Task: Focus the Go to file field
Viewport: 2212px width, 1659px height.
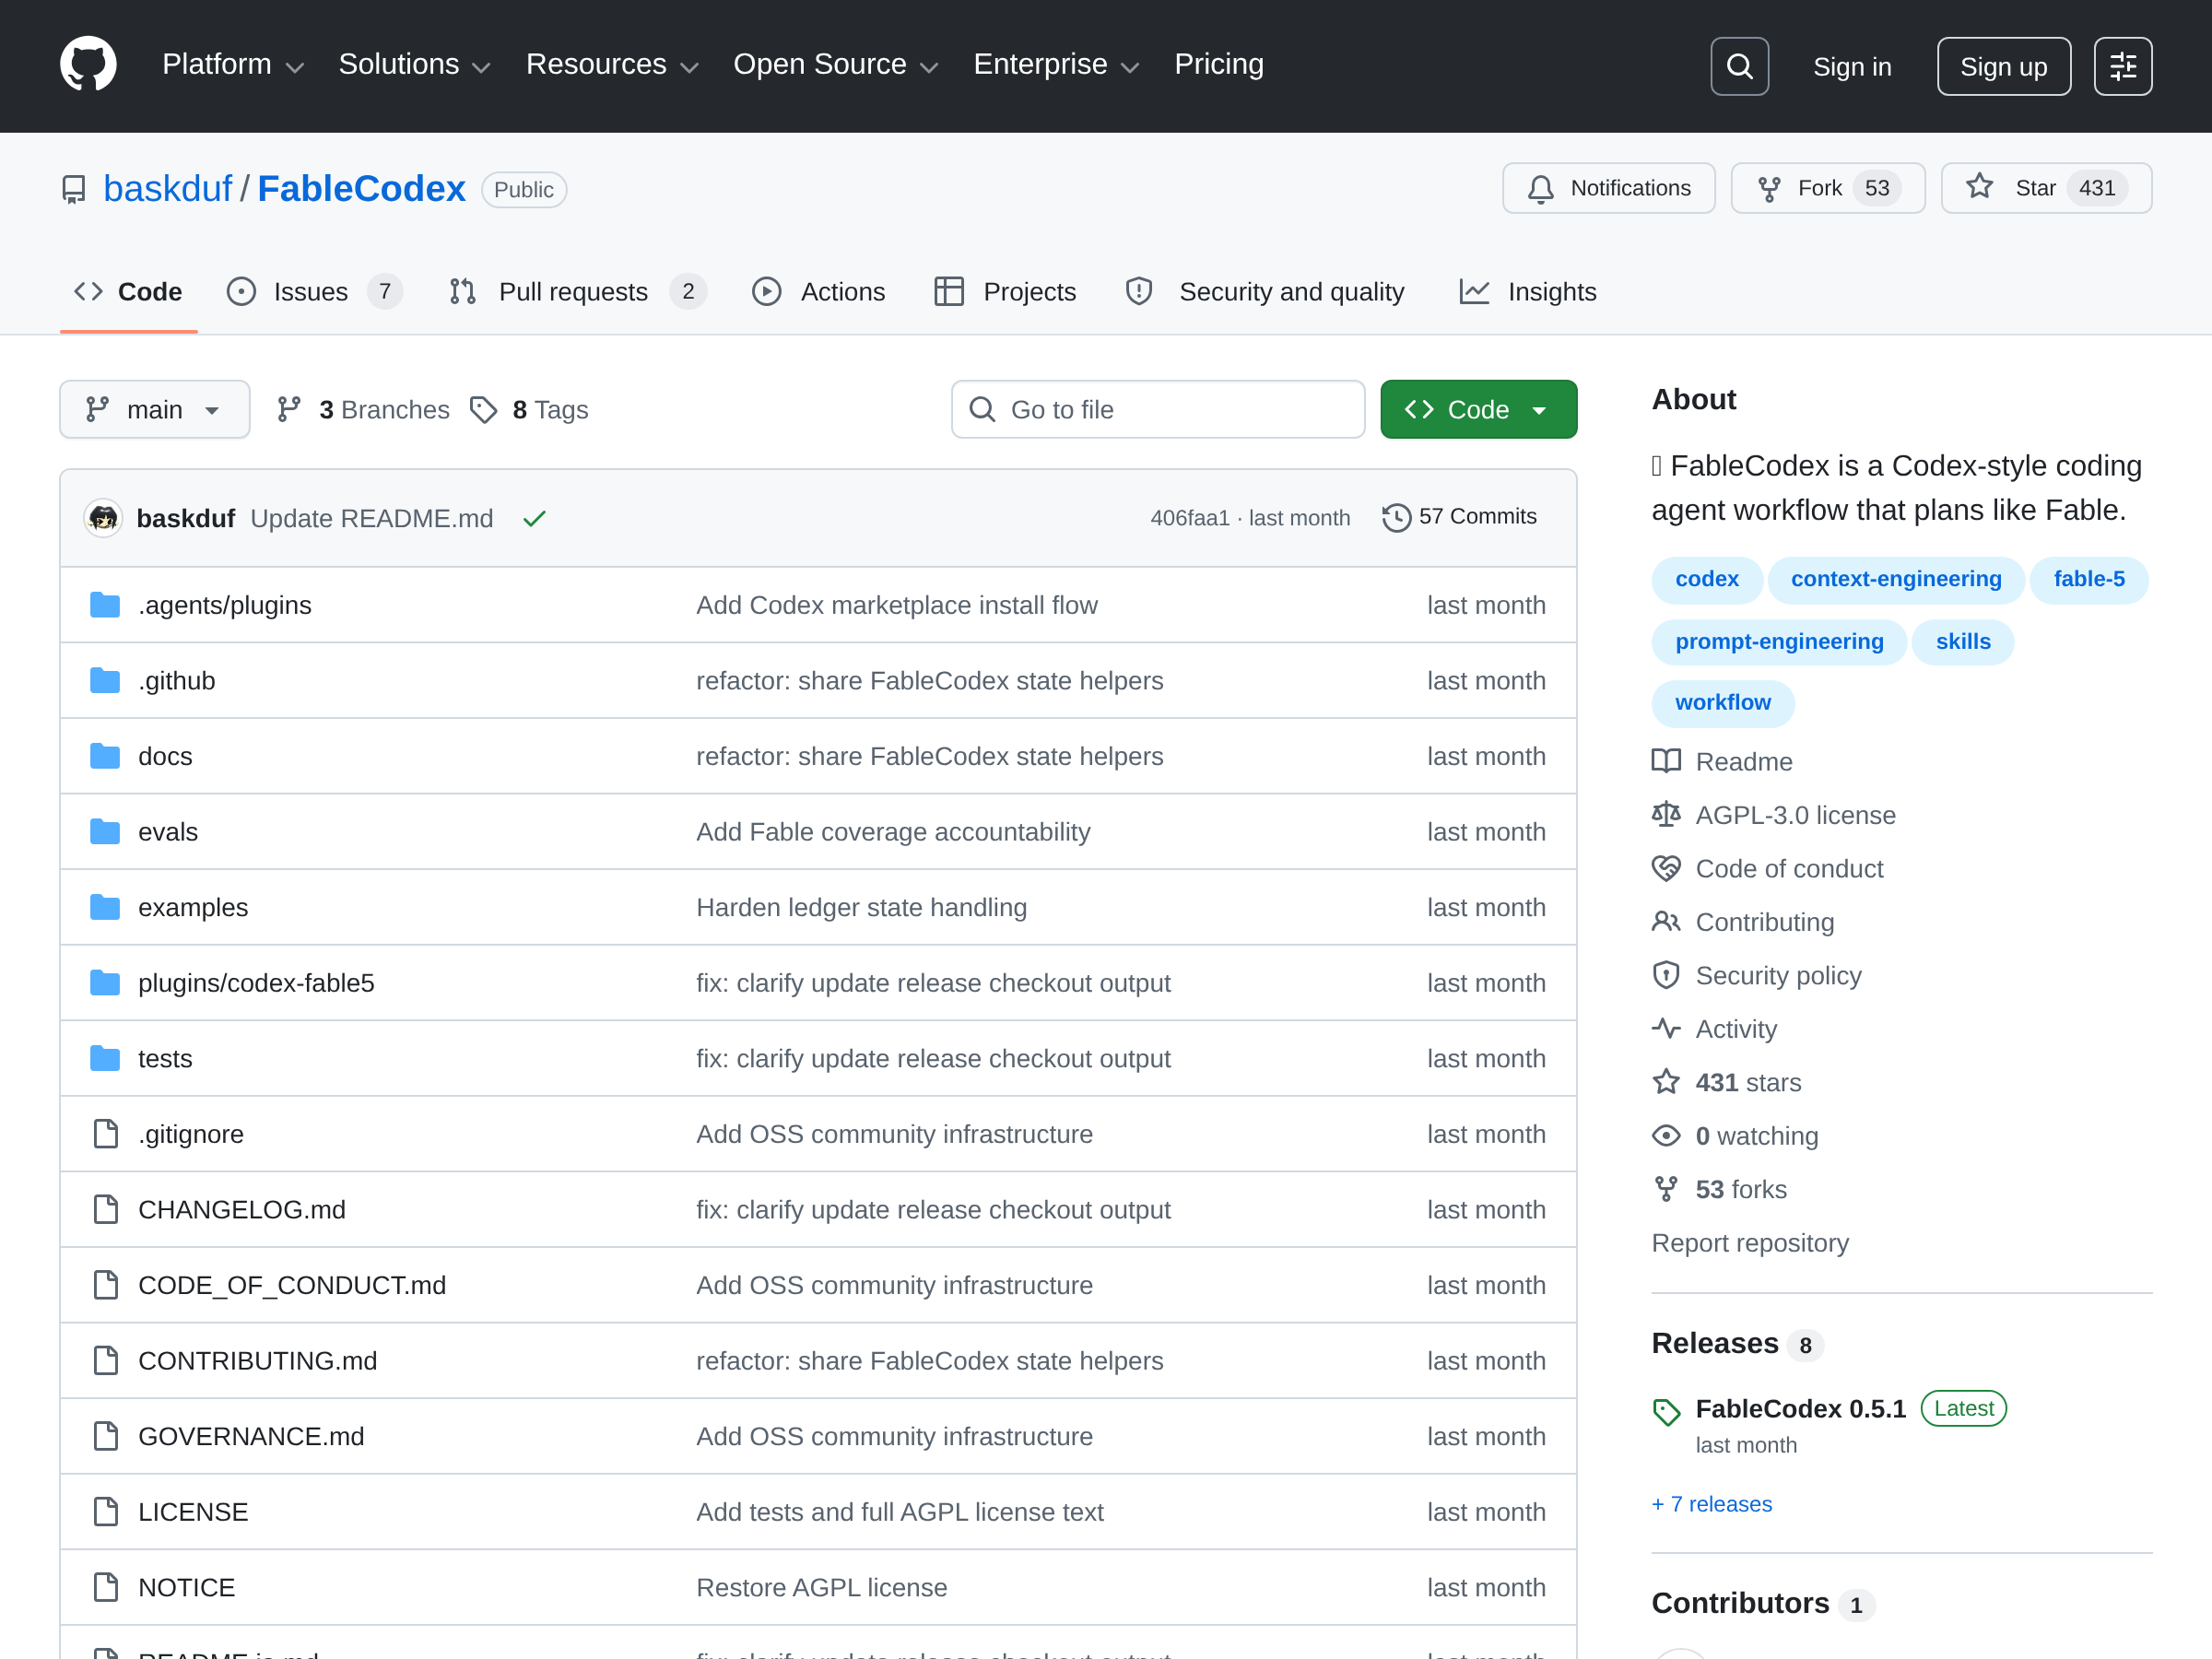Action: point(1158,409)
